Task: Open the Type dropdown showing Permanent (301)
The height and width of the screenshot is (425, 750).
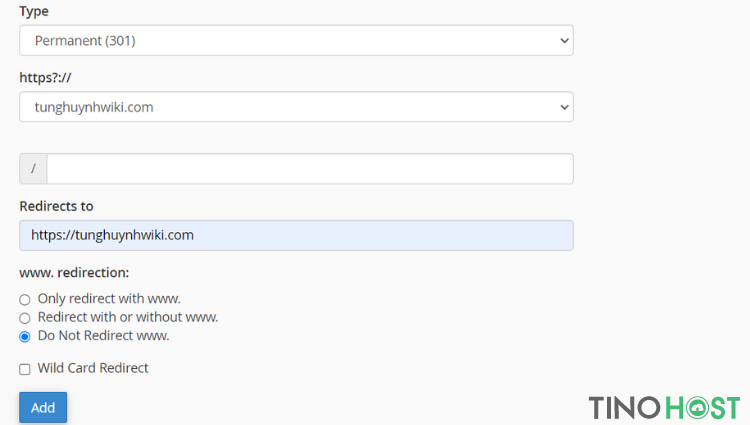Action: point(296,40)
